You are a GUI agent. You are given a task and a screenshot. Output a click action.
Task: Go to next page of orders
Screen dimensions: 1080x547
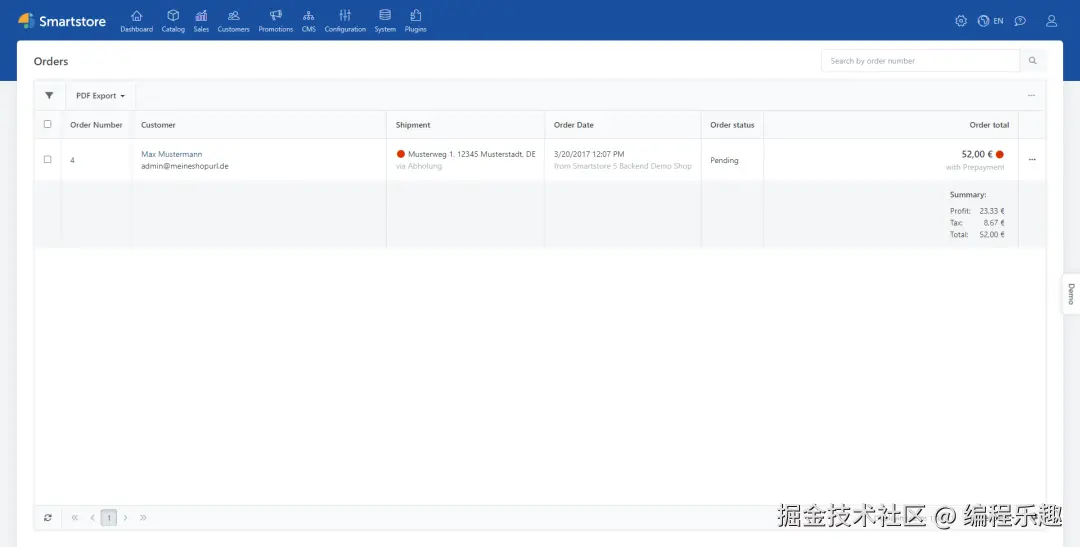point(125,517)
